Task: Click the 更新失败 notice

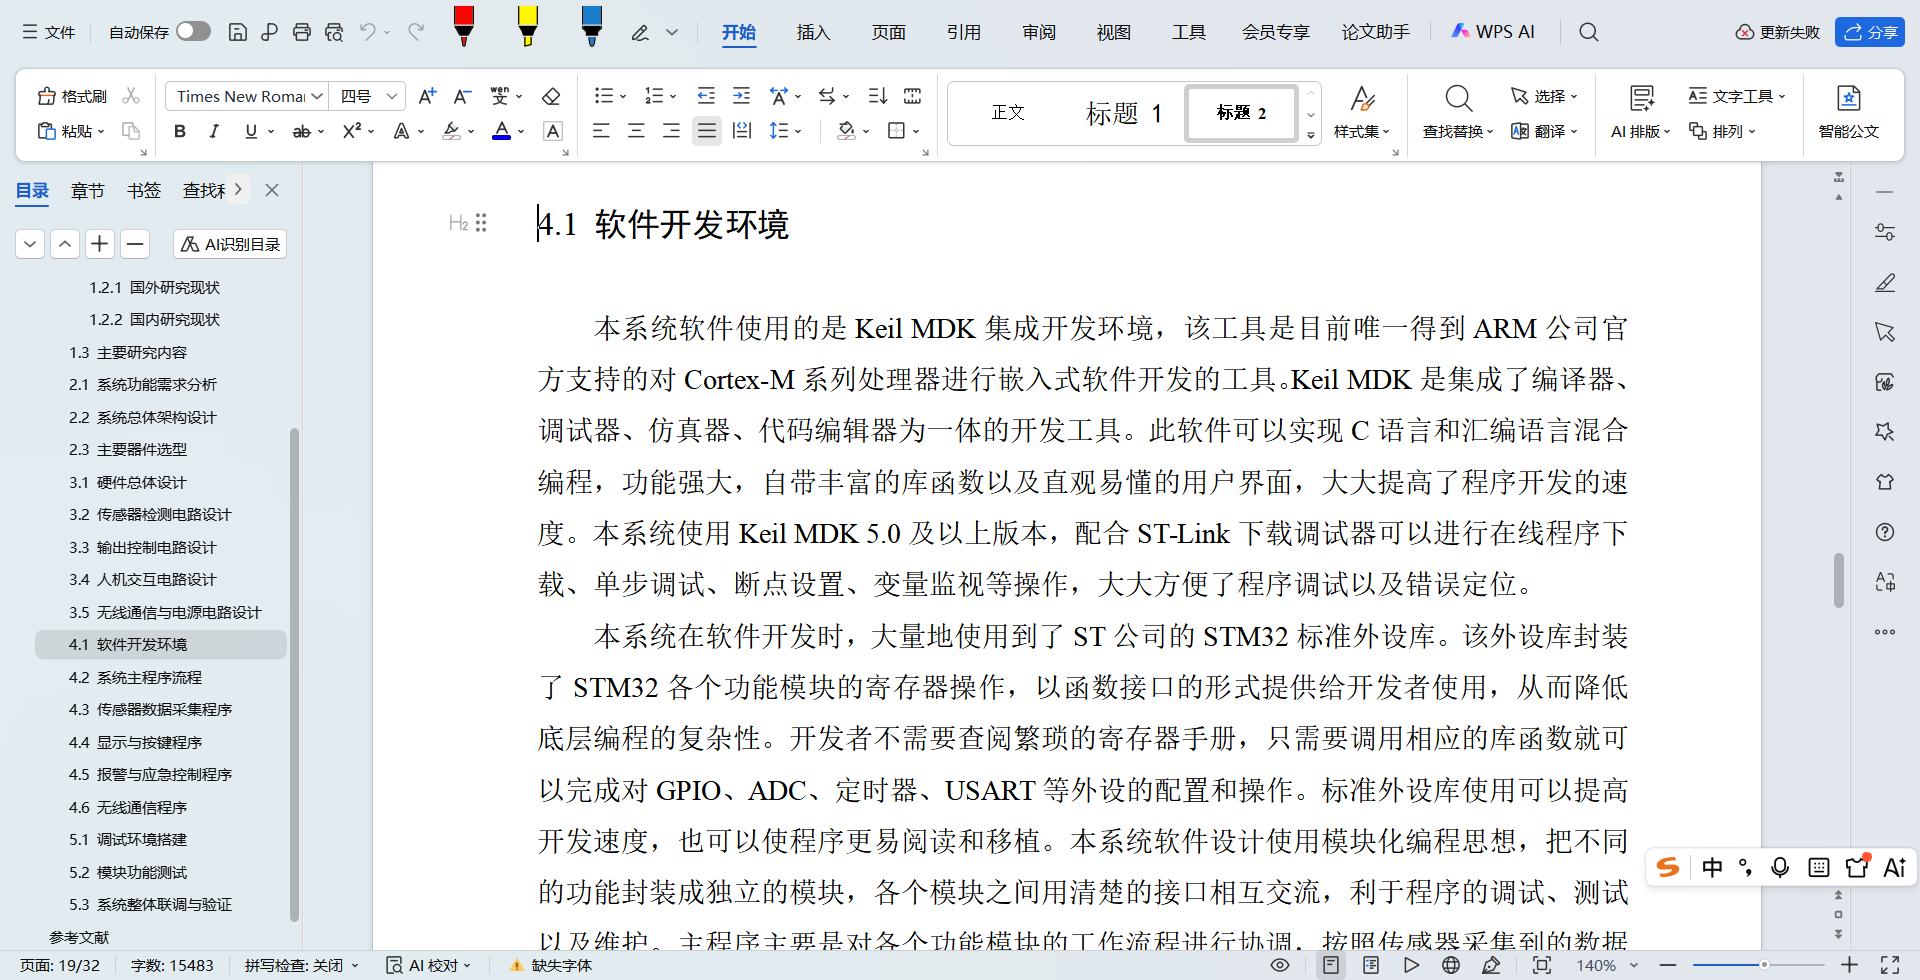Action: (1777, 32)
